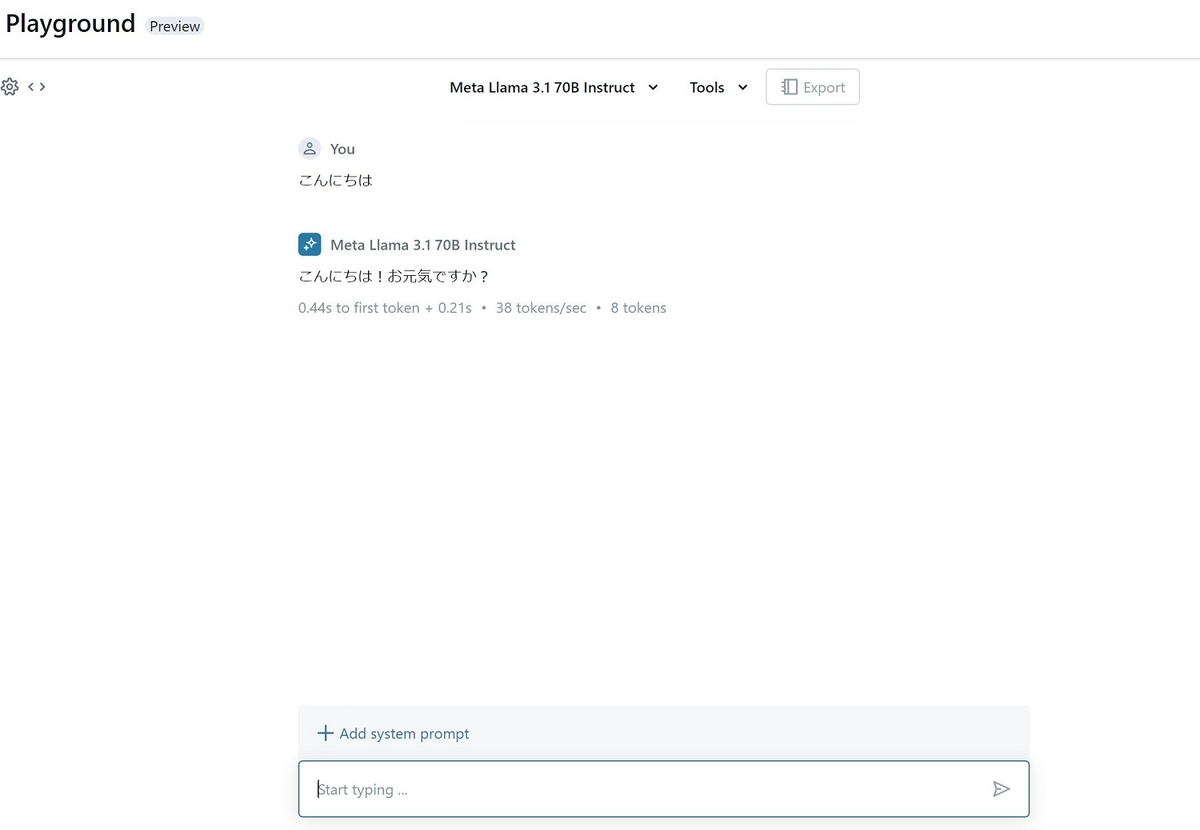Select the message reading こんにちは！お元気ですか？
Viewport: 1200px width, 830px height.
(393, 276)
